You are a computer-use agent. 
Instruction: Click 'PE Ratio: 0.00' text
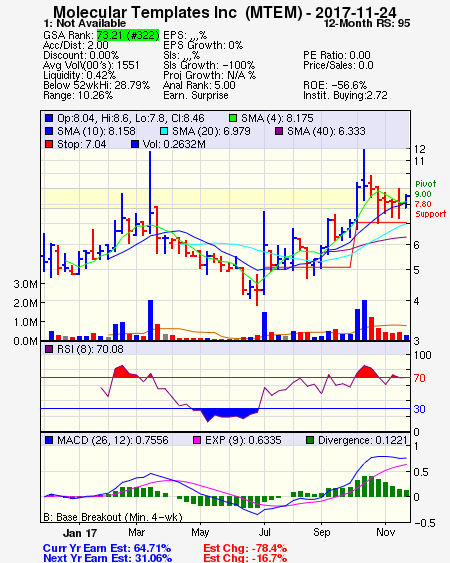[337, 55]
